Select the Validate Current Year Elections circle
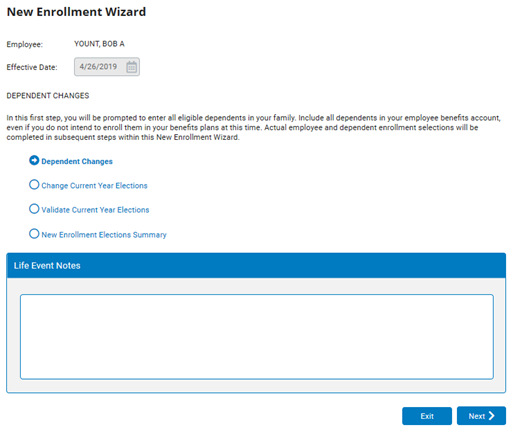513x432 pixels. 34,209
